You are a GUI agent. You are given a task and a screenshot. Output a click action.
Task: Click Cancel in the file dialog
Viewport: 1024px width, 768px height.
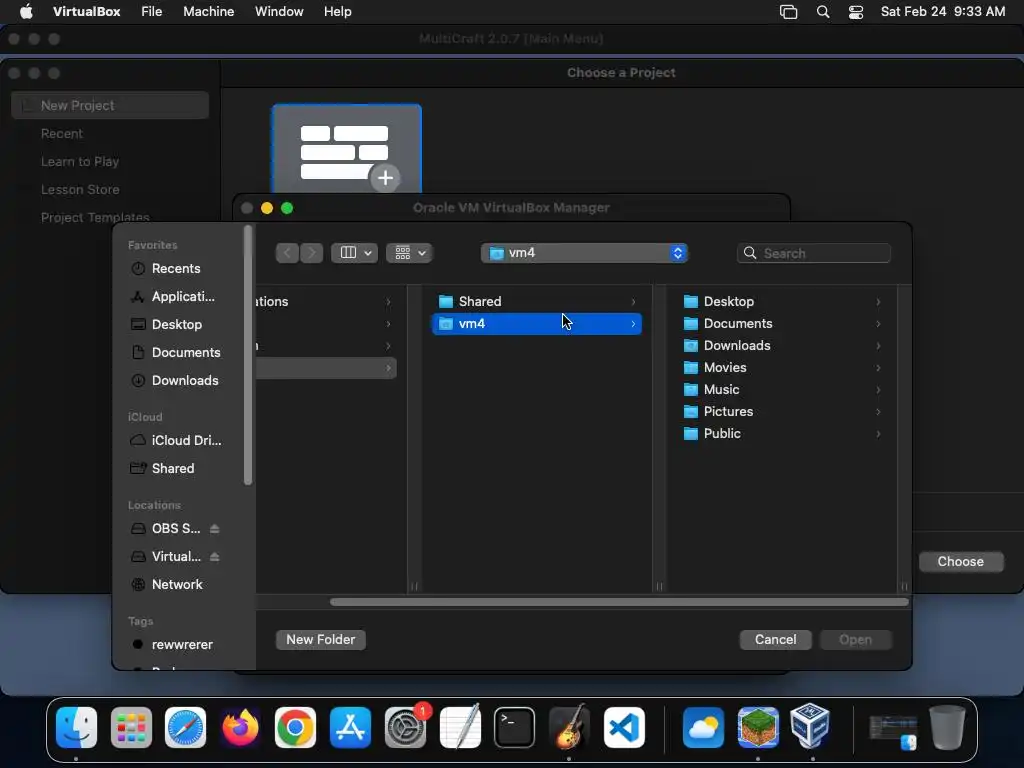coord(775,639)
